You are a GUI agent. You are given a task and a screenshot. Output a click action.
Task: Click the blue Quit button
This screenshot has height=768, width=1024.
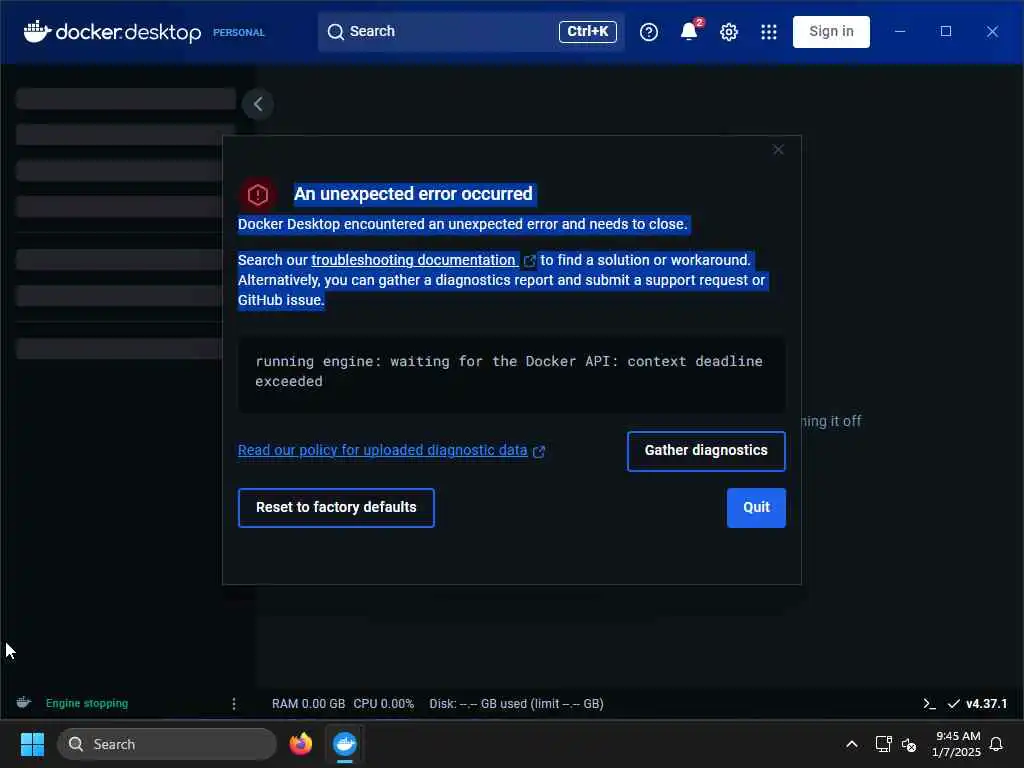pyautogui.click(x=756, y=507)
